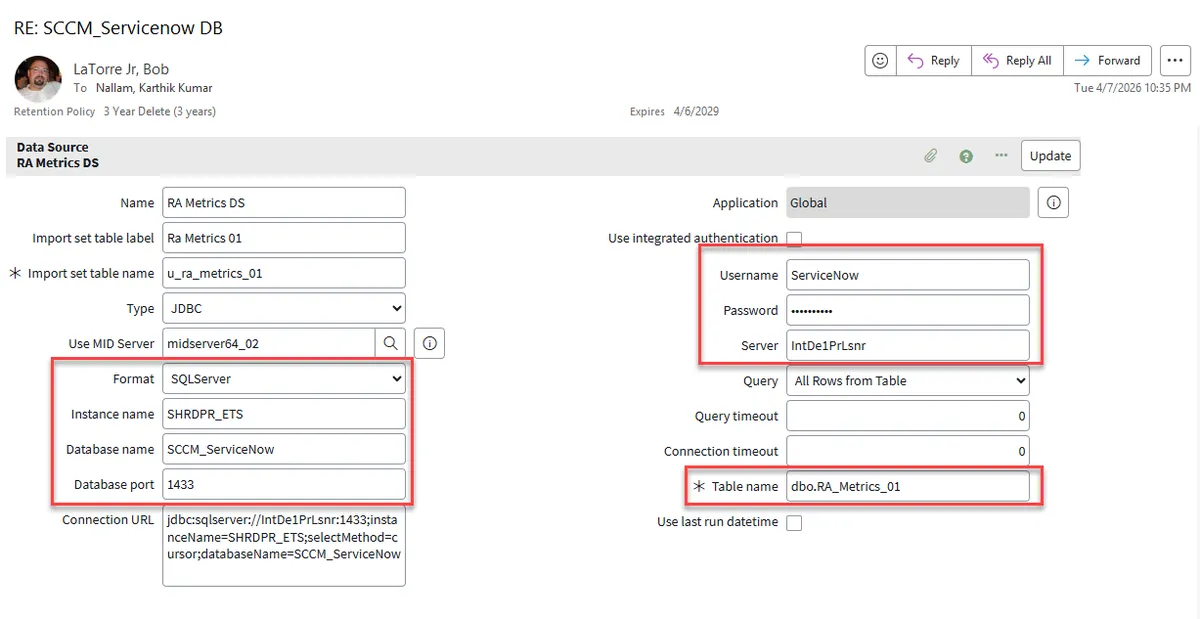Edit the Import set table label field
Viewport: 1200px width, 619px height.
coord(284,238)
